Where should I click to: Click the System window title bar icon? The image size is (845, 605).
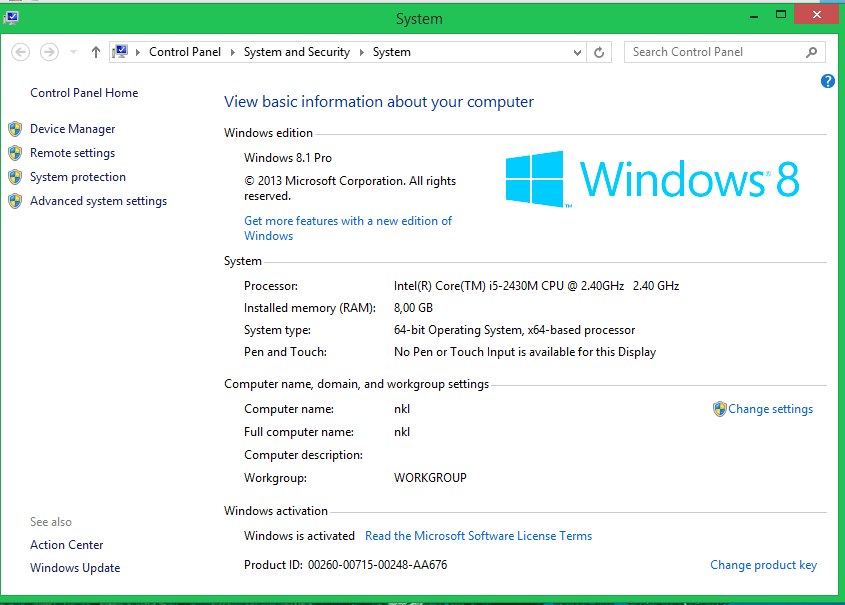pos(10,16)
